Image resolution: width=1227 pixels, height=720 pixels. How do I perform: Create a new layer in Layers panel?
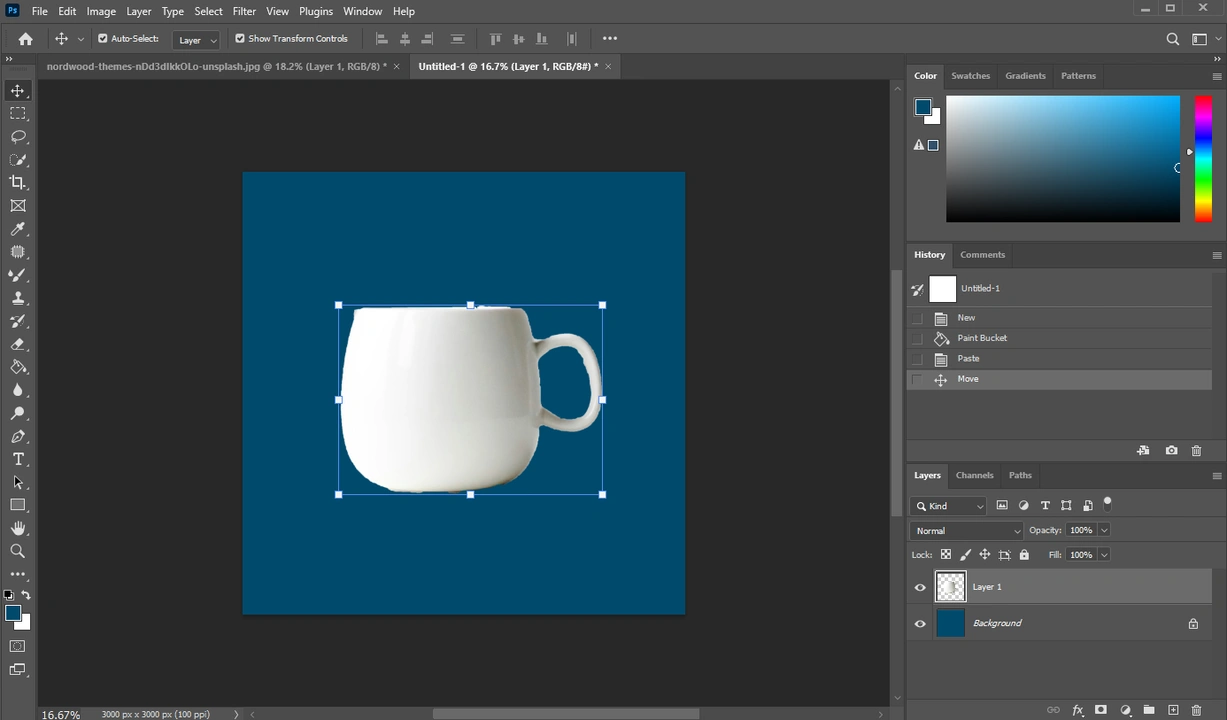click(1173, 710)
